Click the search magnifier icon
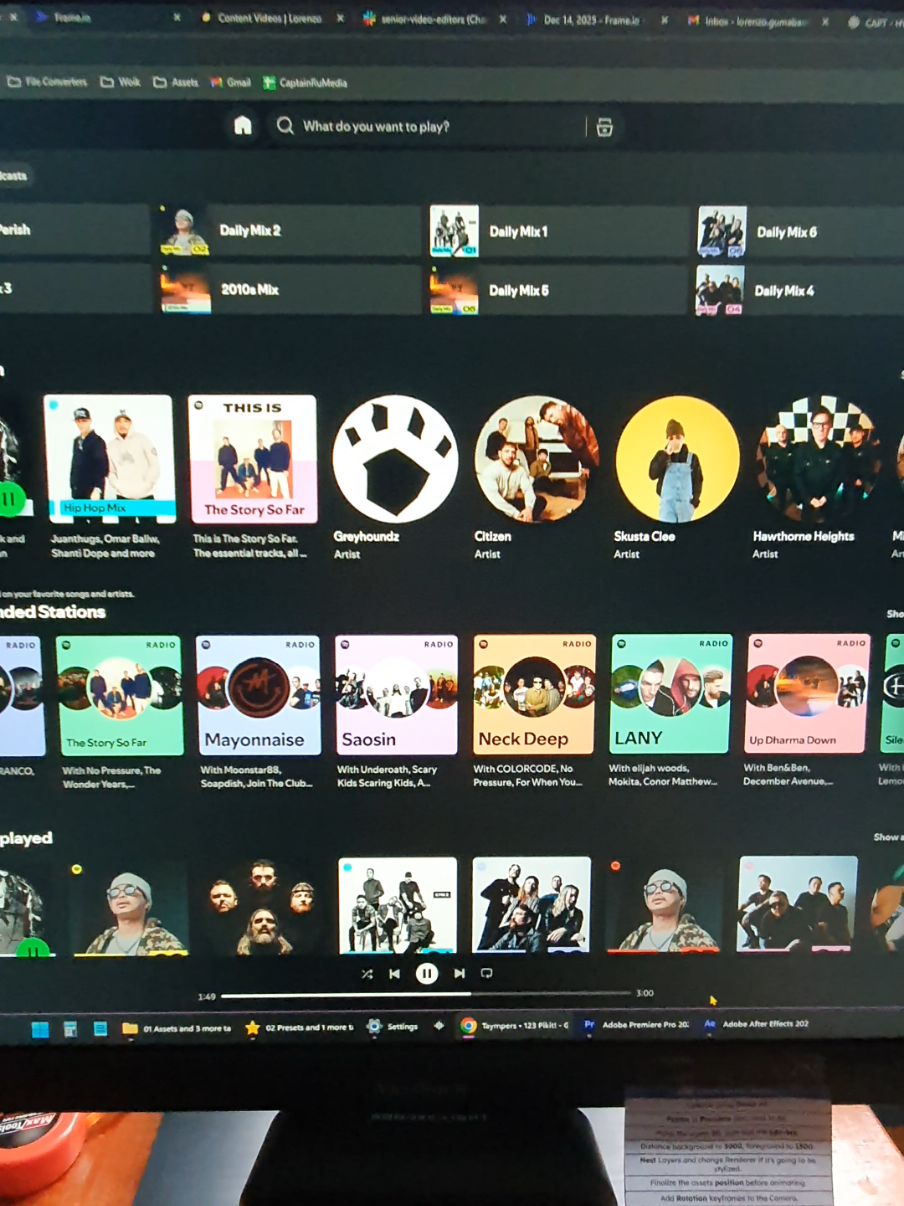 (285, 126)
